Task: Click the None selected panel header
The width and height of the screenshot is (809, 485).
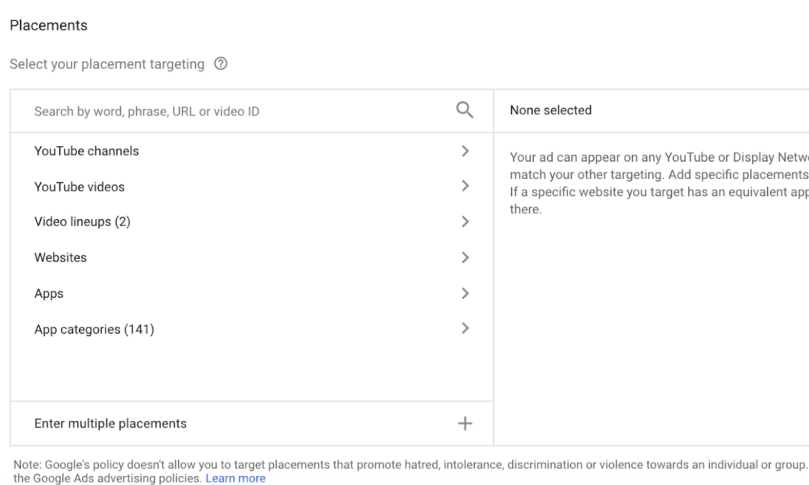Action: (x=551, y=110)
